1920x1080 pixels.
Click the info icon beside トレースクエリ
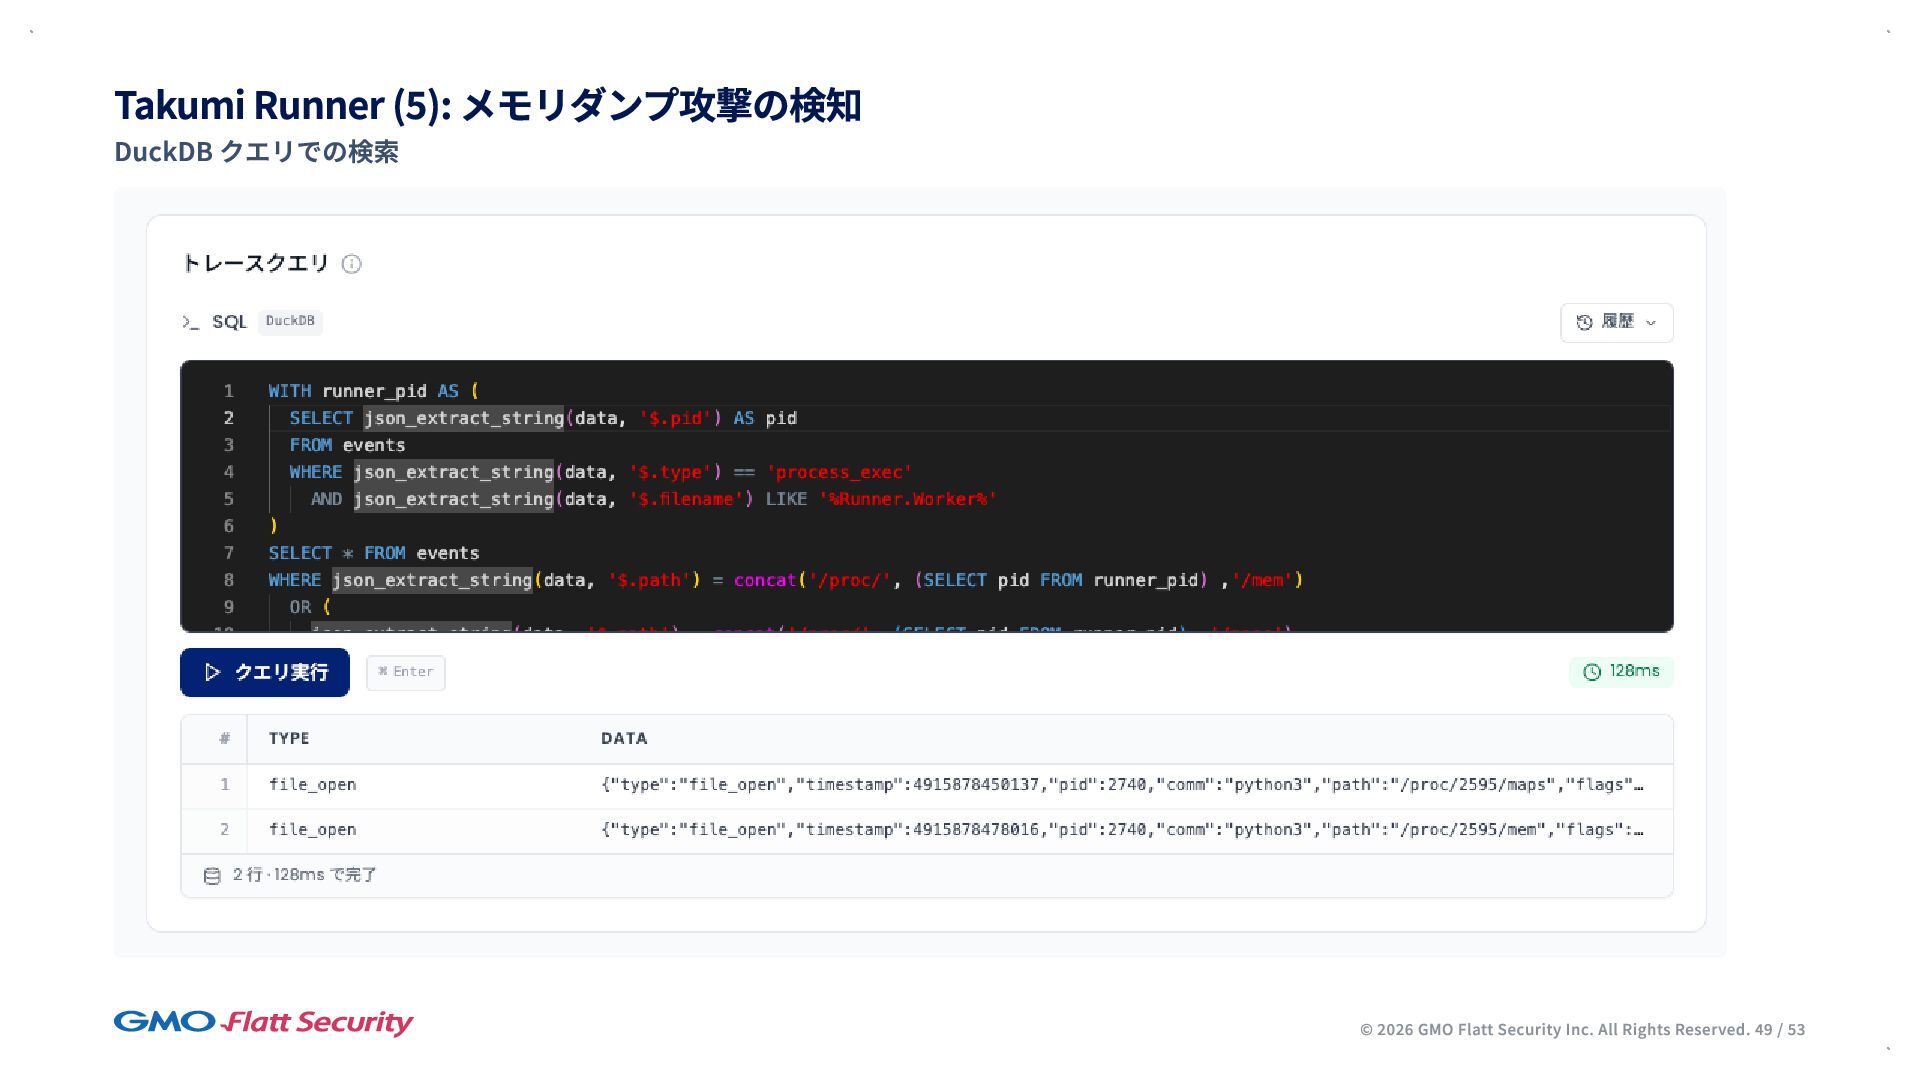point(351,264)
